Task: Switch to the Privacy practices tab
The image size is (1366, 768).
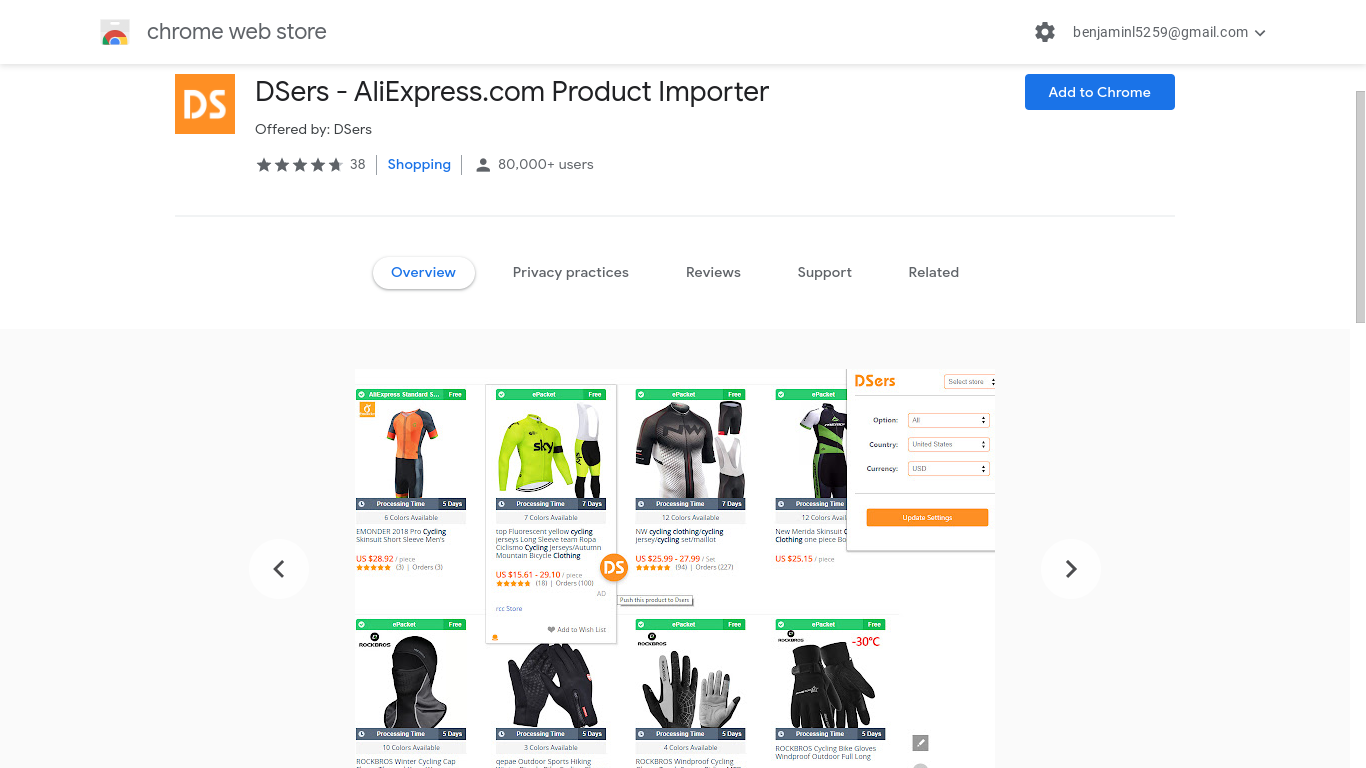Action: coord(571,272)
